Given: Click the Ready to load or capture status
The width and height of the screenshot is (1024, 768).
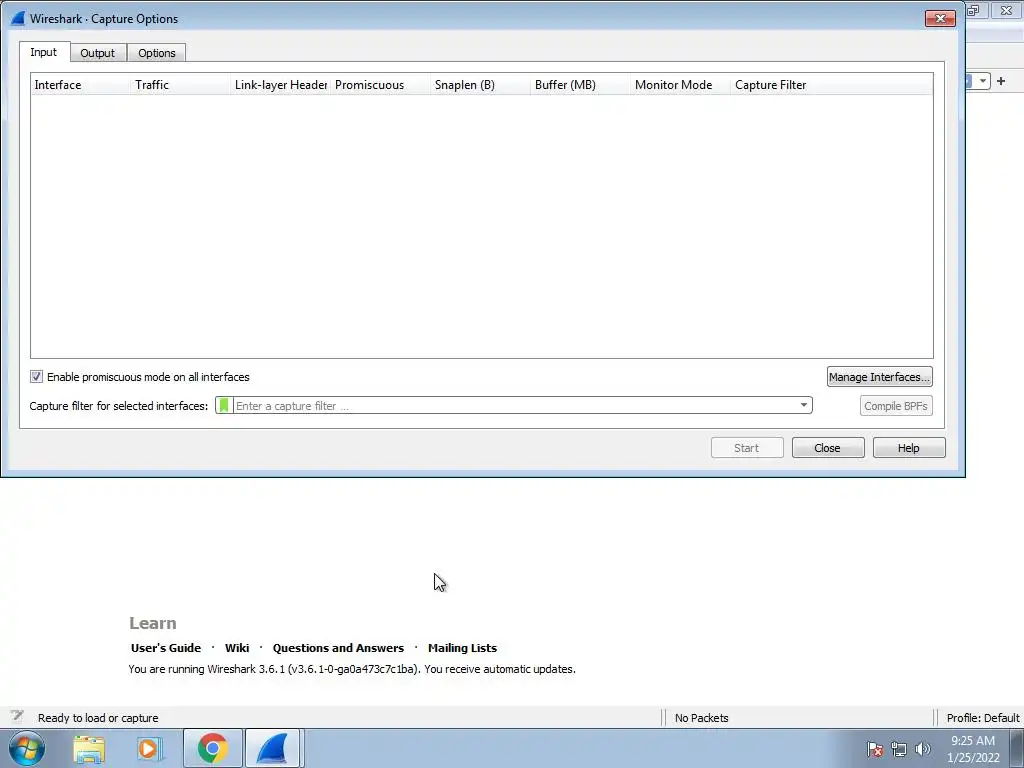Looking at the screenshot, I should pos(98,718).
